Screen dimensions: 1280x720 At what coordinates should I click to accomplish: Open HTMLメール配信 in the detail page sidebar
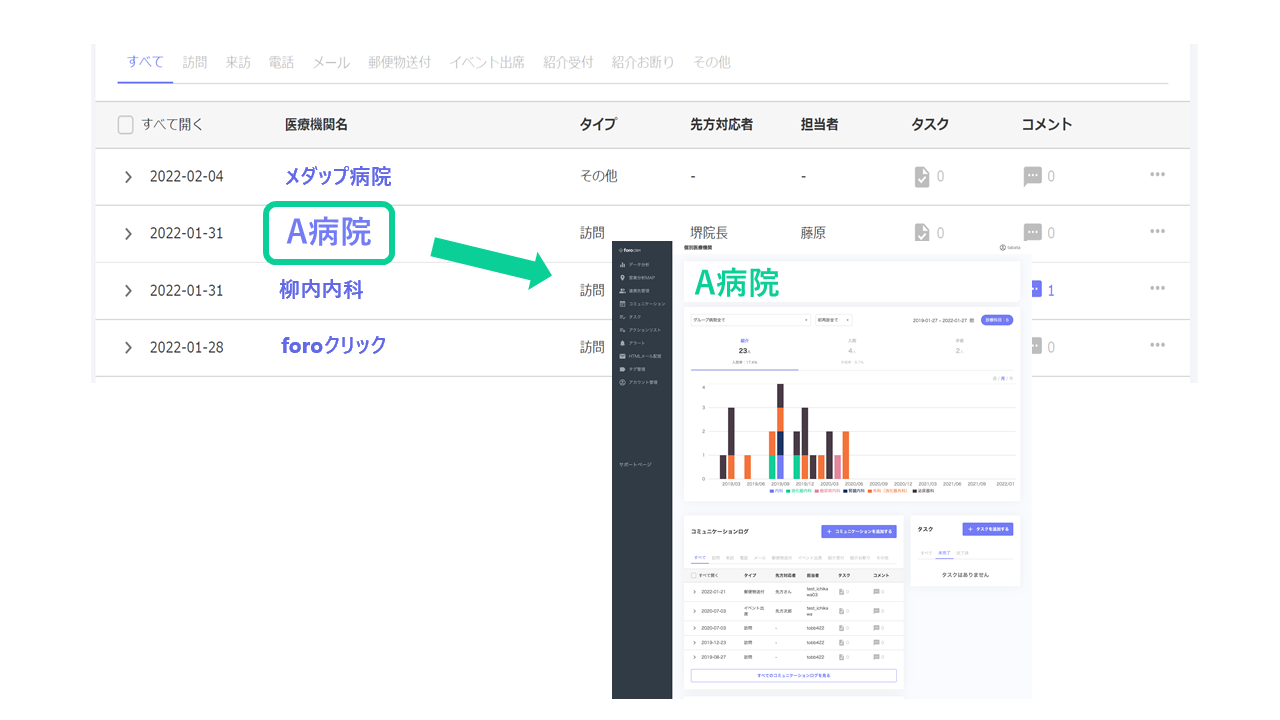click(641, 356)
